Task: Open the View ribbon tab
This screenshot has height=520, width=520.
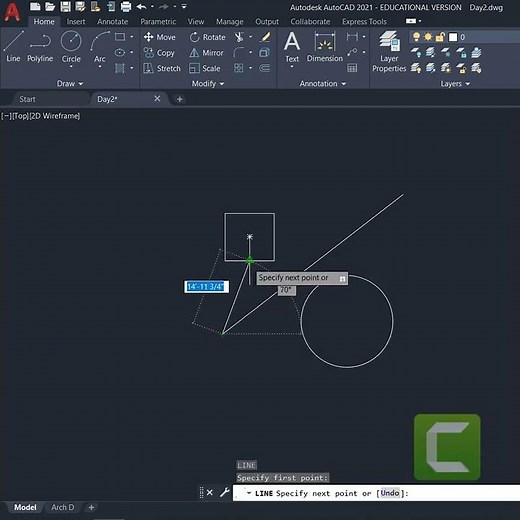Action: tap(196, 22)
